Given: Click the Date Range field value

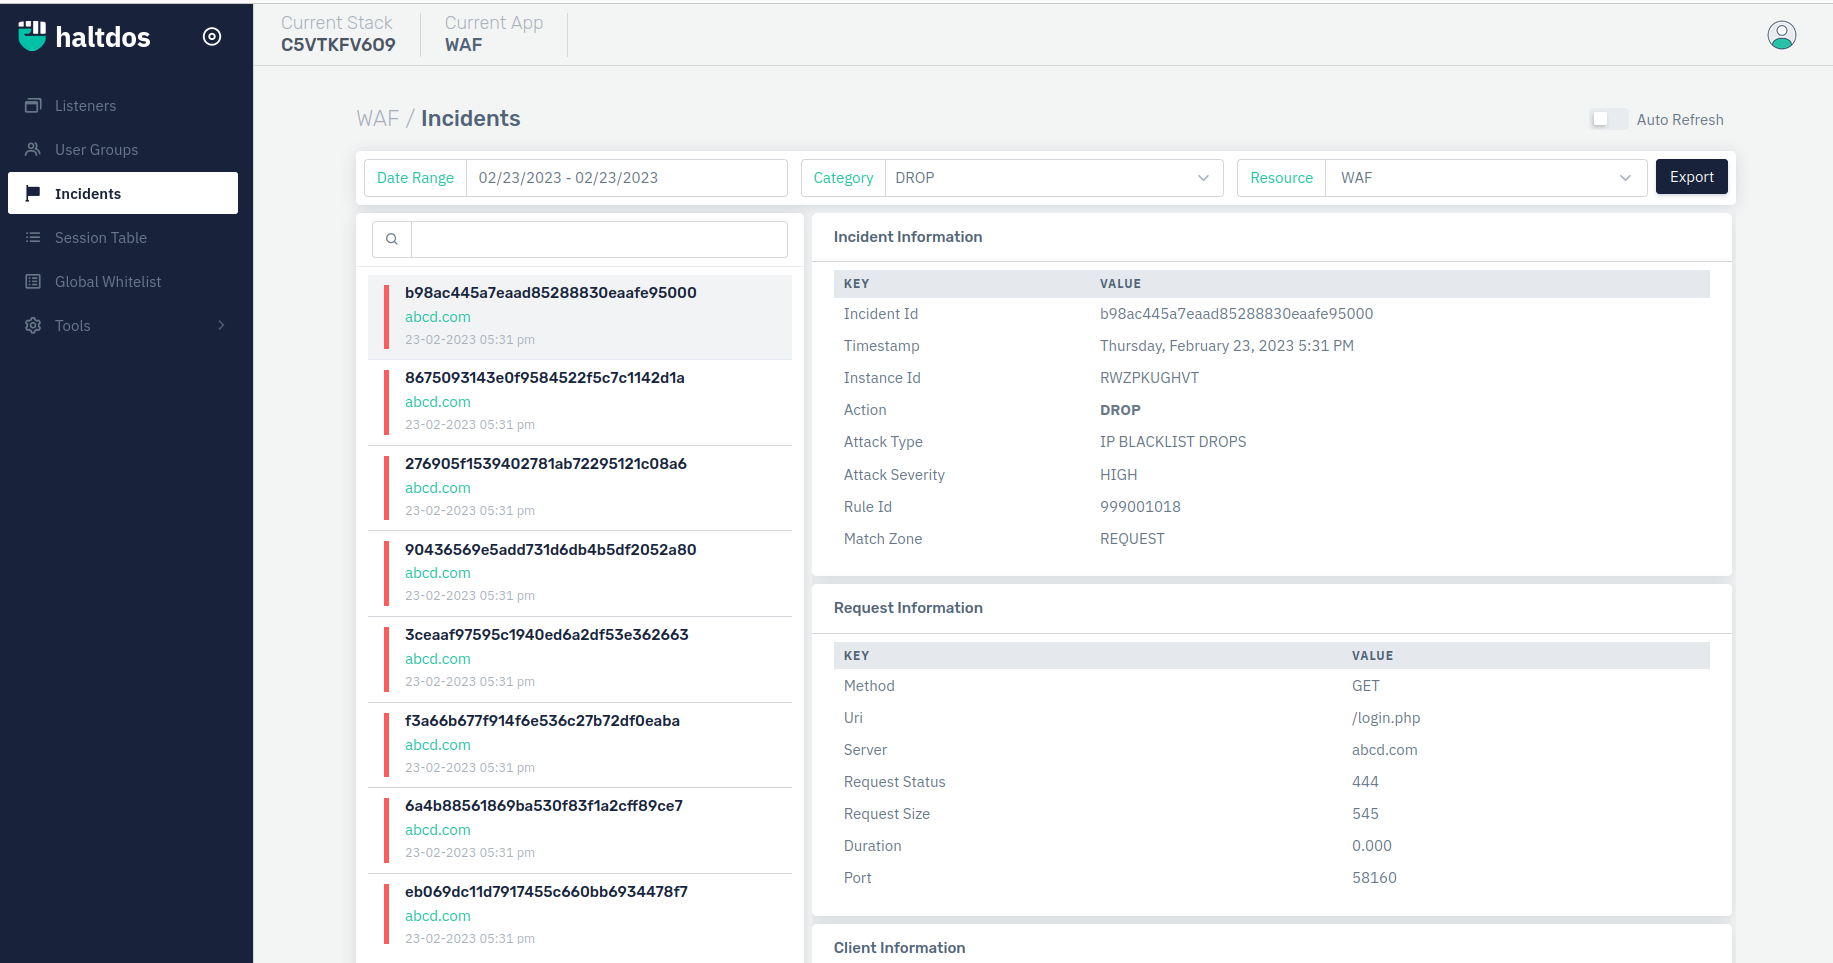Looking at the screenshot, I should click(626, 178).
